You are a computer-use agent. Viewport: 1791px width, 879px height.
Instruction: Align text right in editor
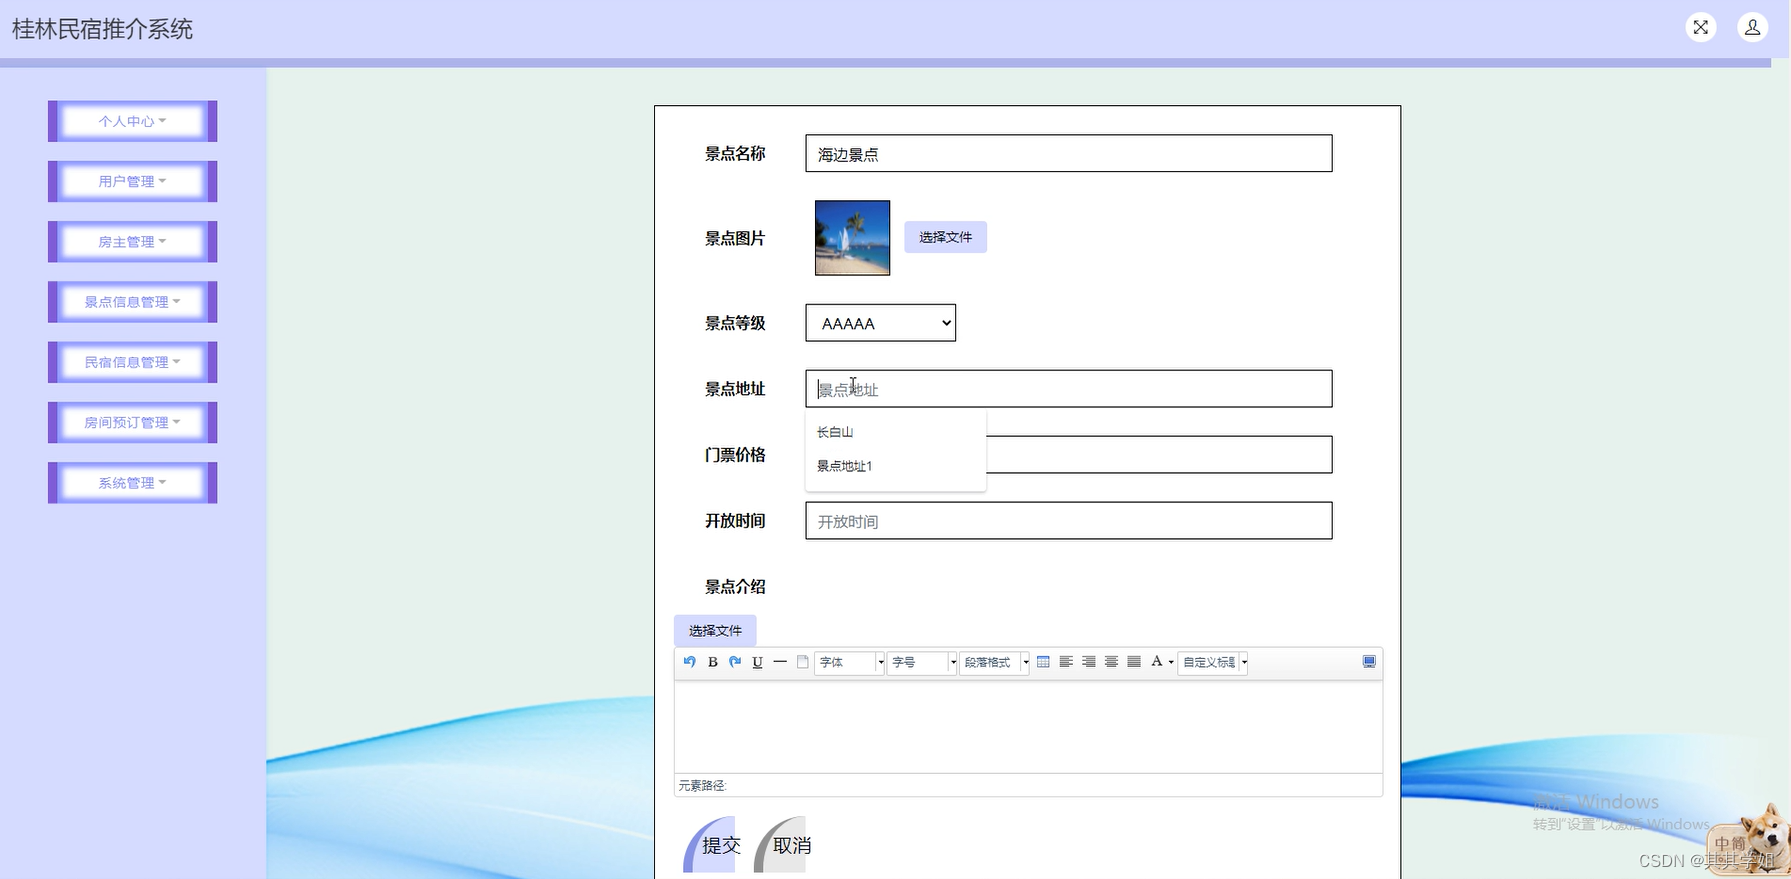pos(1089,662)
